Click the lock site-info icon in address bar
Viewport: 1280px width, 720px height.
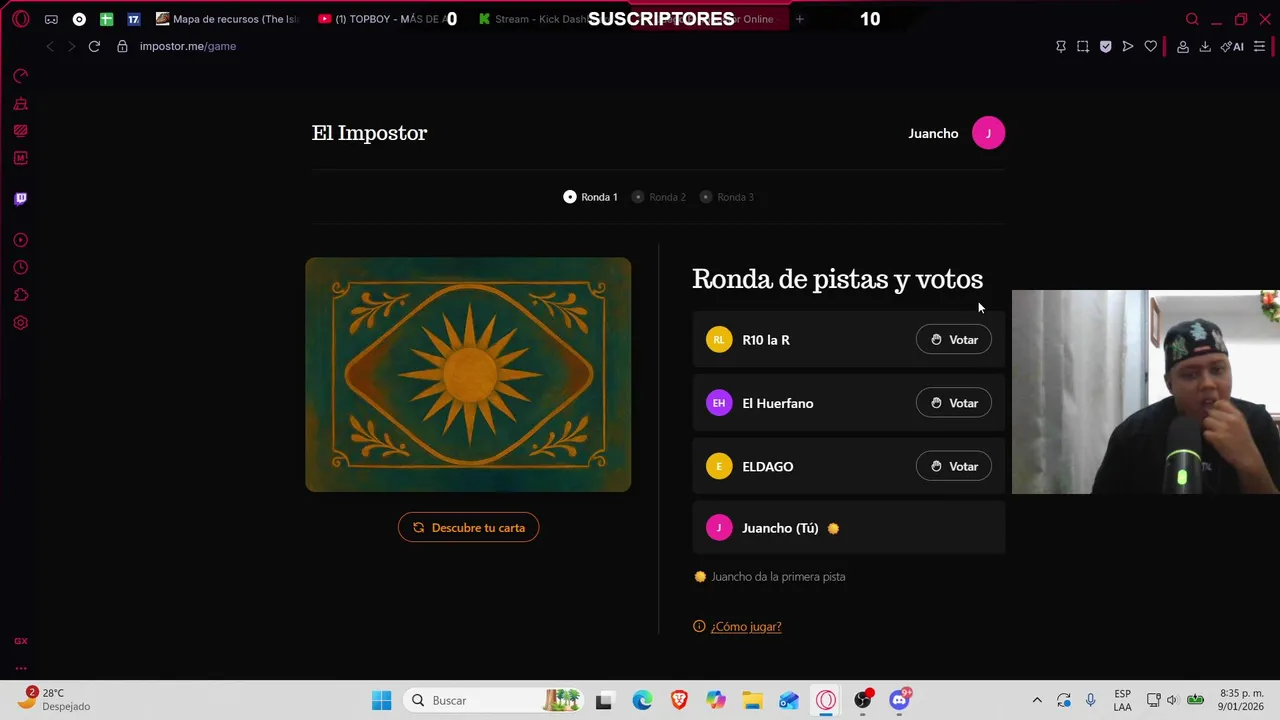tap(122, 46)
